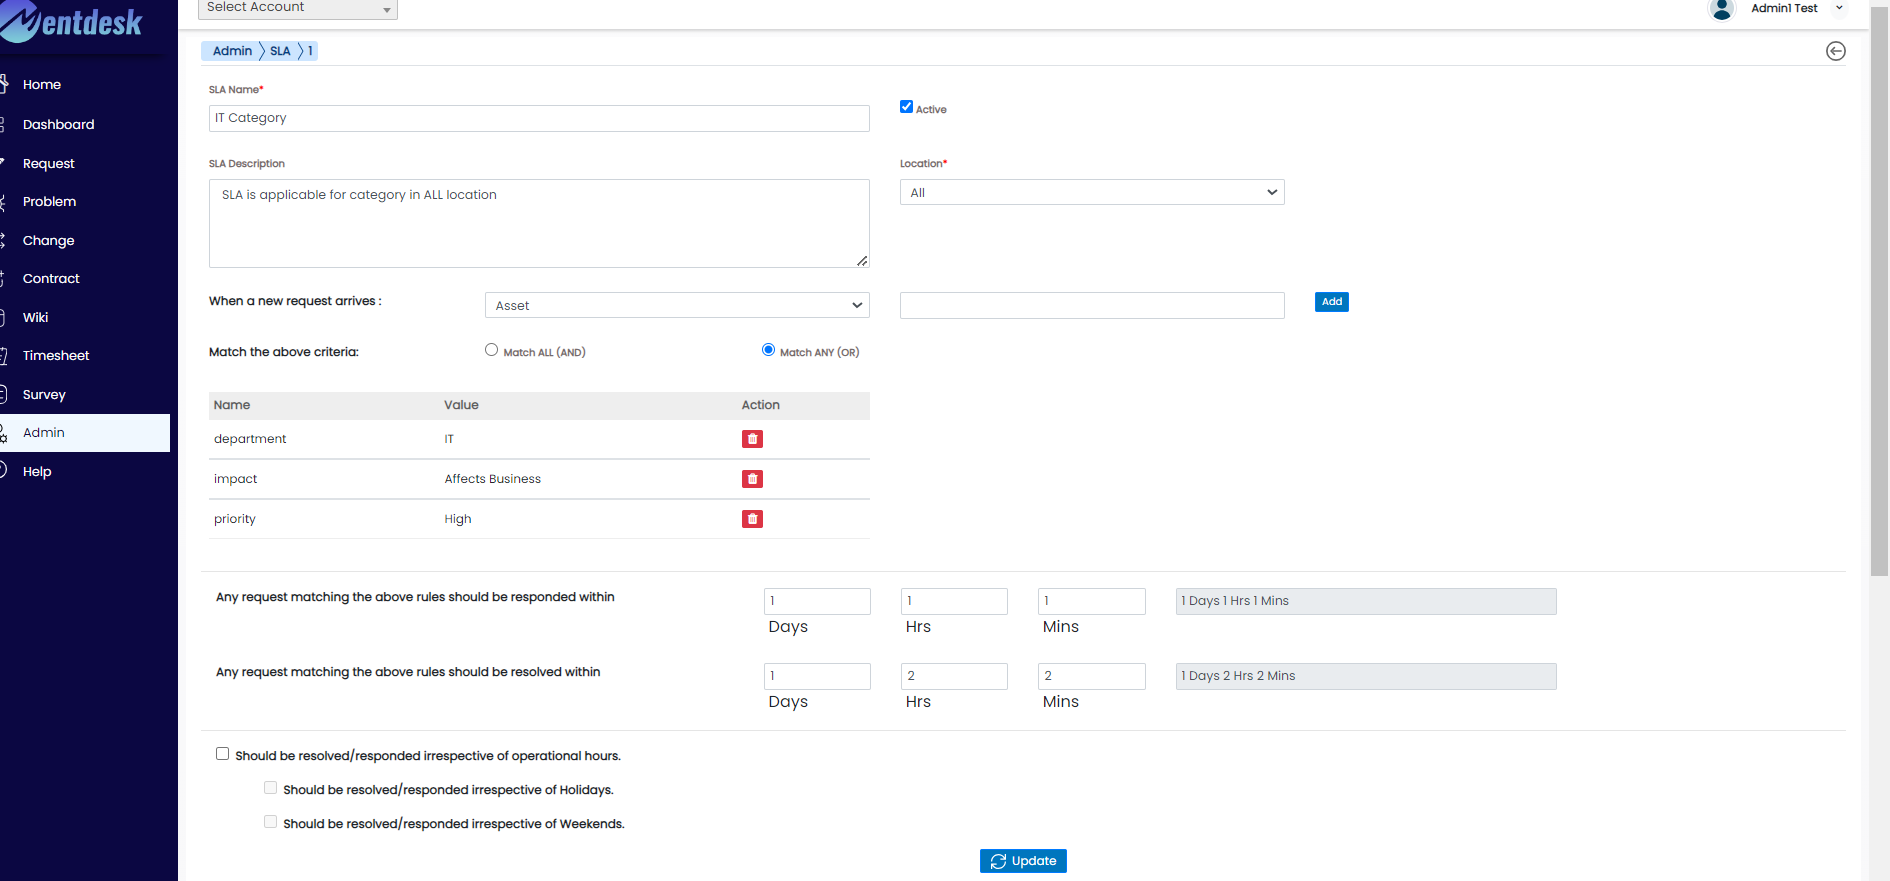The width and height of the screenshot is (1890, 881).
Task: Click the Update button
Action: (1023, 861)
